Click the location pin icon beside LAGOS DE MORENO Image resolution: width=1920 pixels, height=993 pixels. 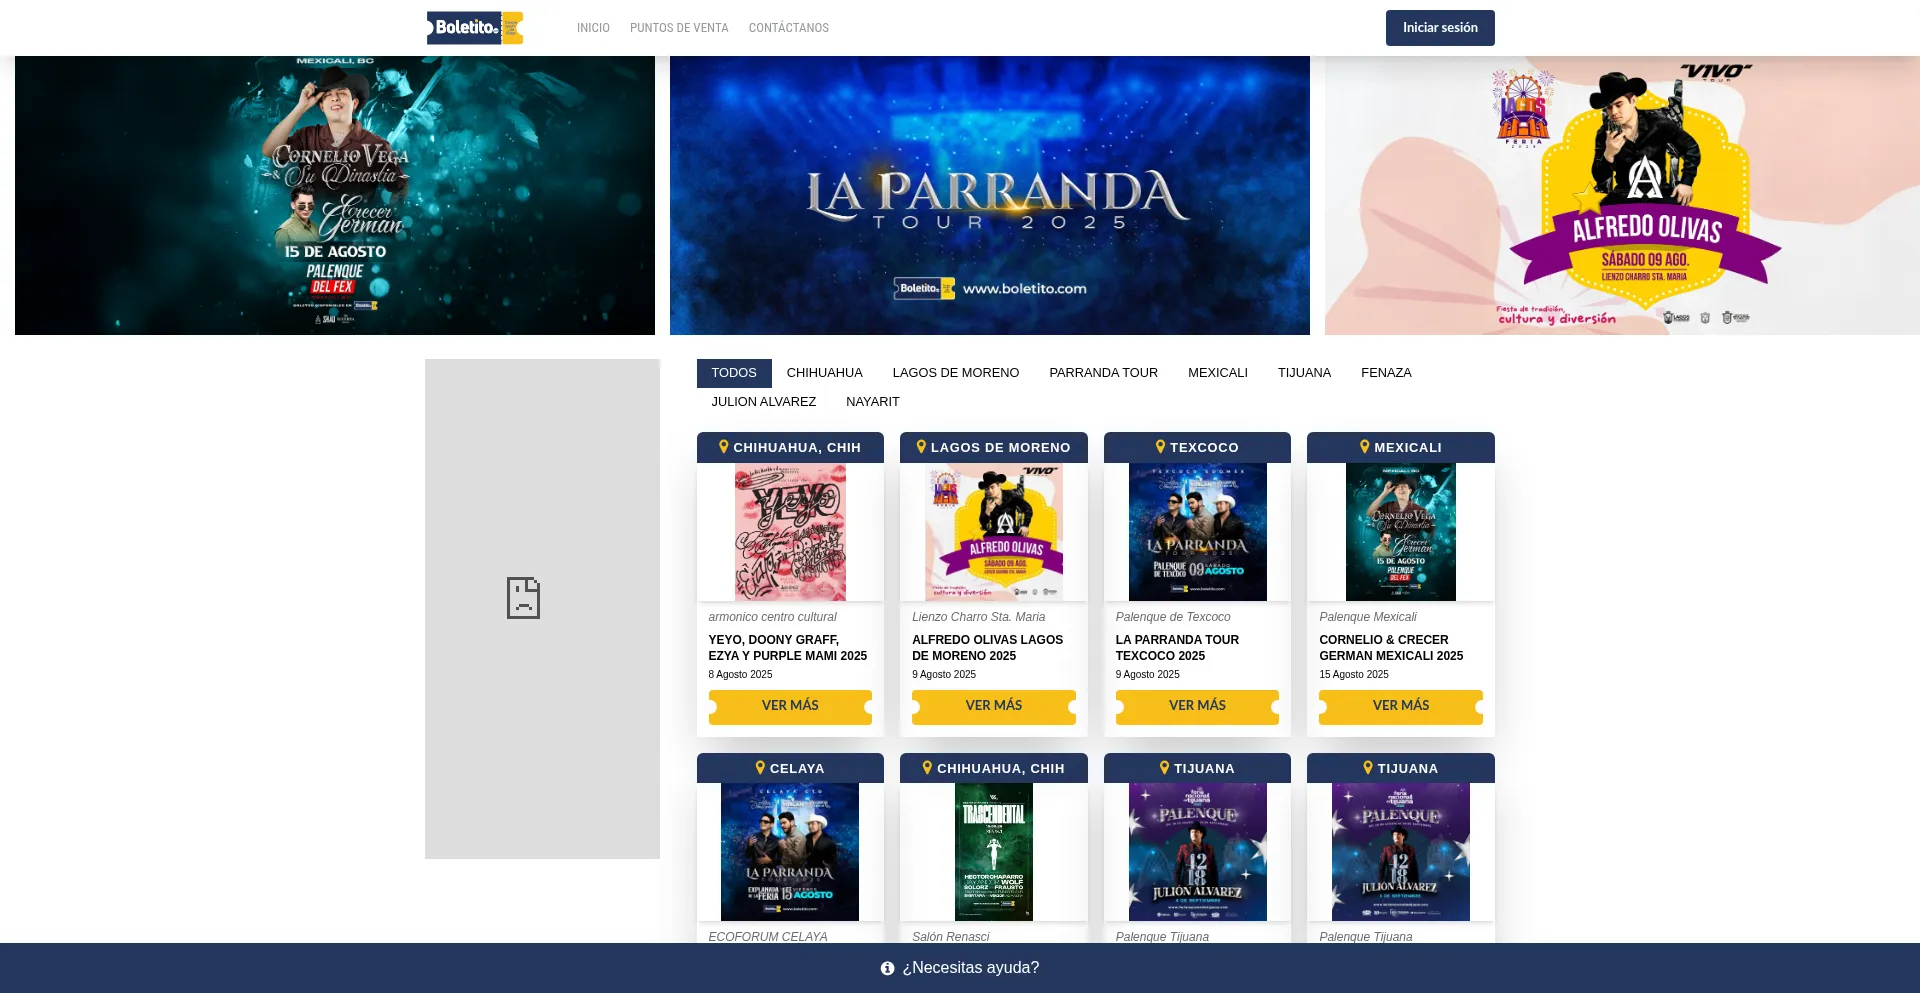tap(922, 447)
